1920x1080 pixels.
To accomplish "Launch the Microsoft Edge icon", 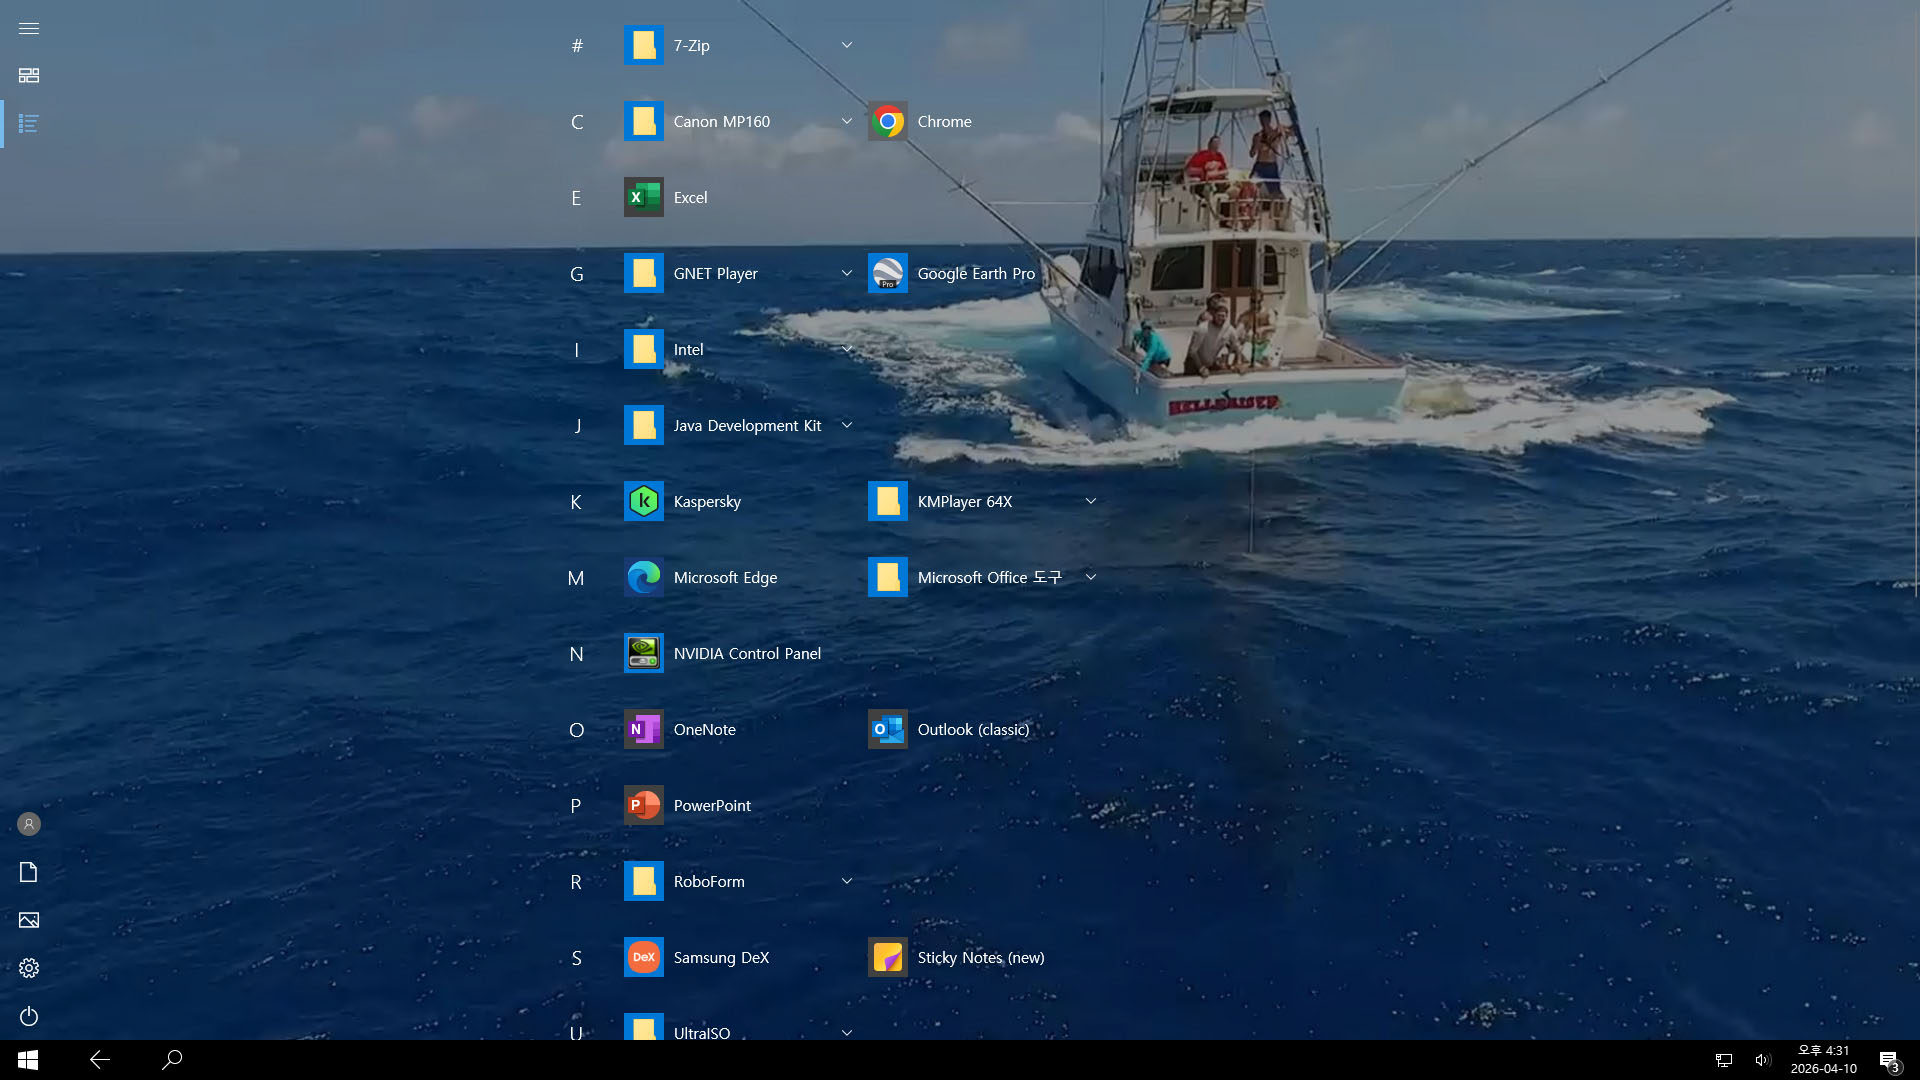I will 643,577.
